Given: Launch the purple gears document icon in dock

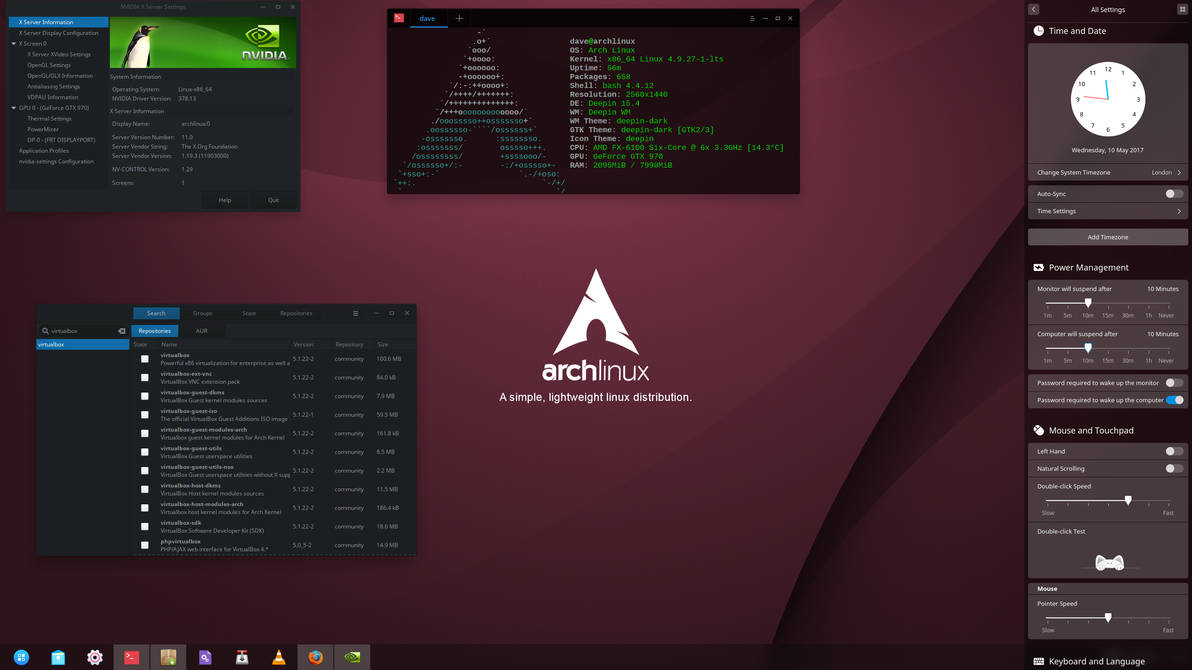Looking at the screenshot, I should [205, 657].
